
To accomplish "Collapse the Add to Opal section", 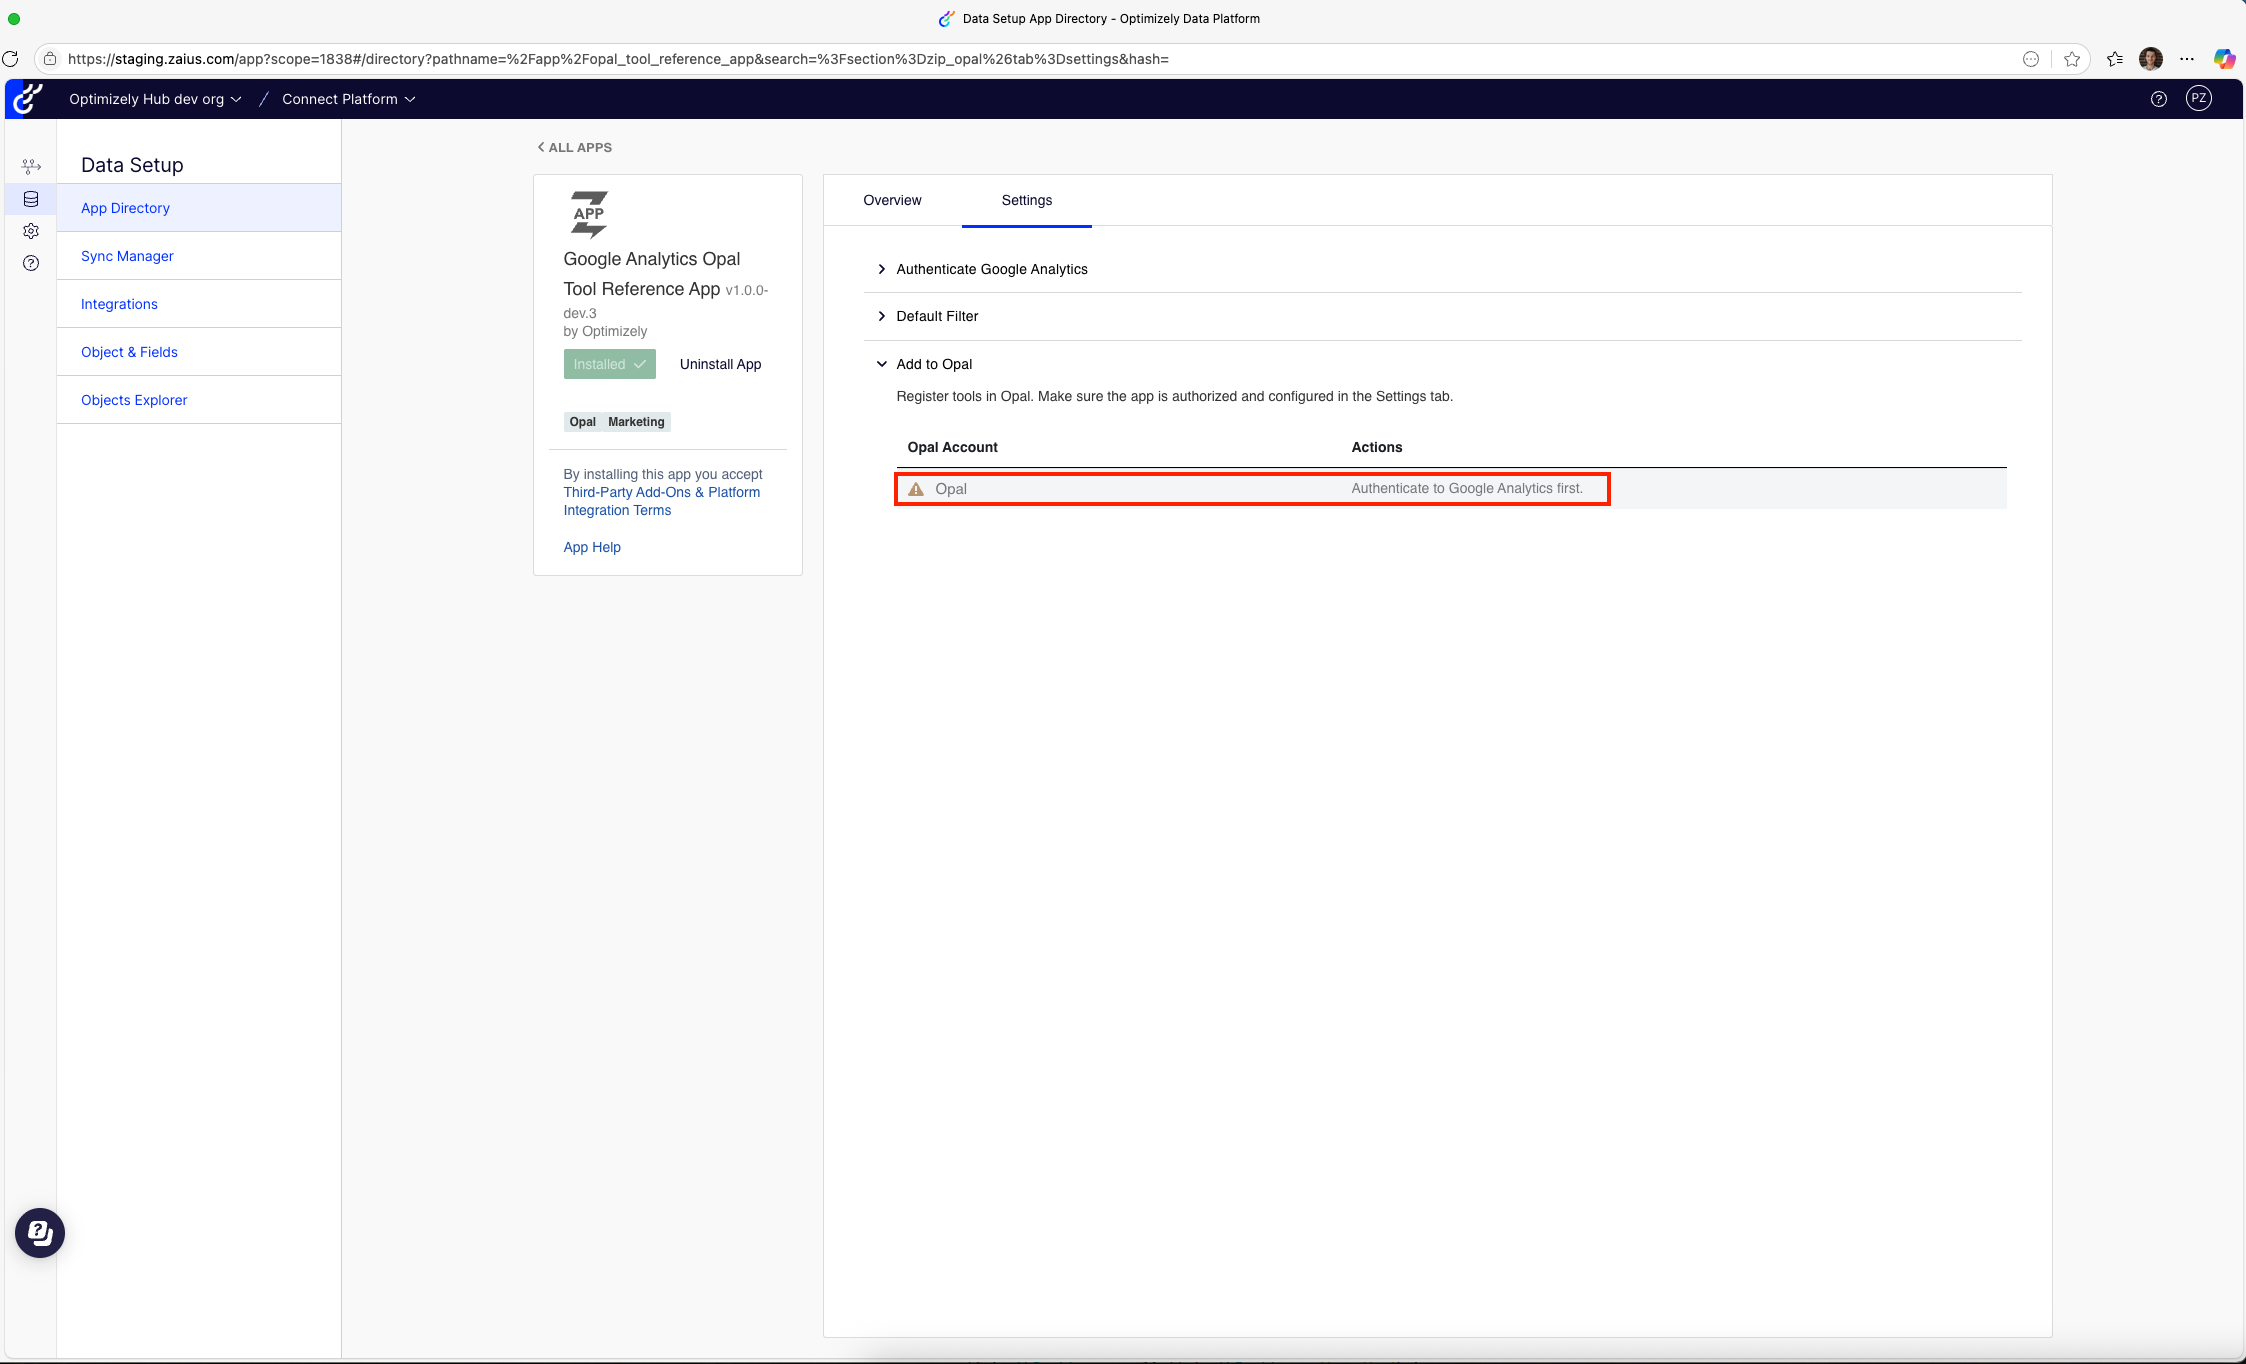I will click(x=933, y=364).
